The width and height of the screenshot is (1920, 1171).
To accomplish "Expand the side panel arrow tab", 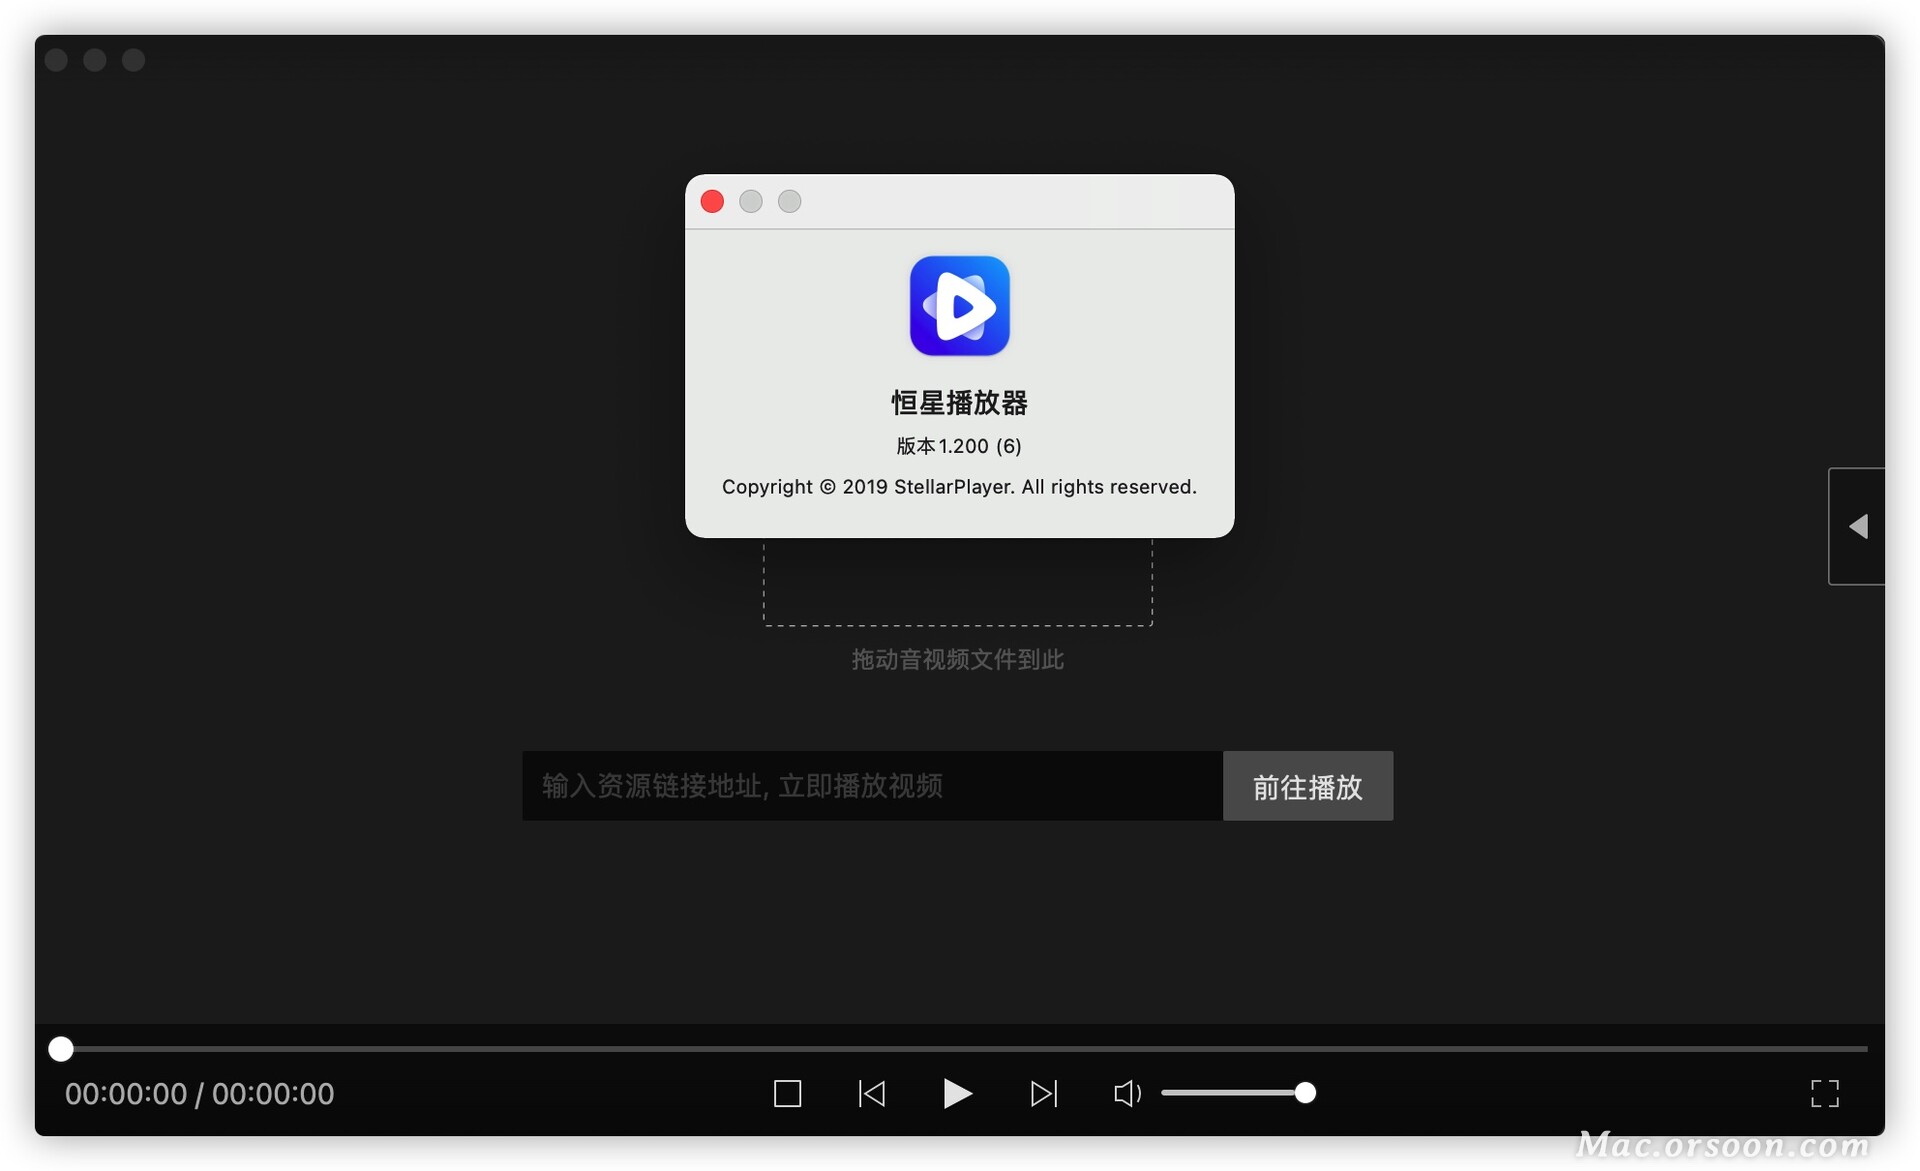I will 1857,526.
